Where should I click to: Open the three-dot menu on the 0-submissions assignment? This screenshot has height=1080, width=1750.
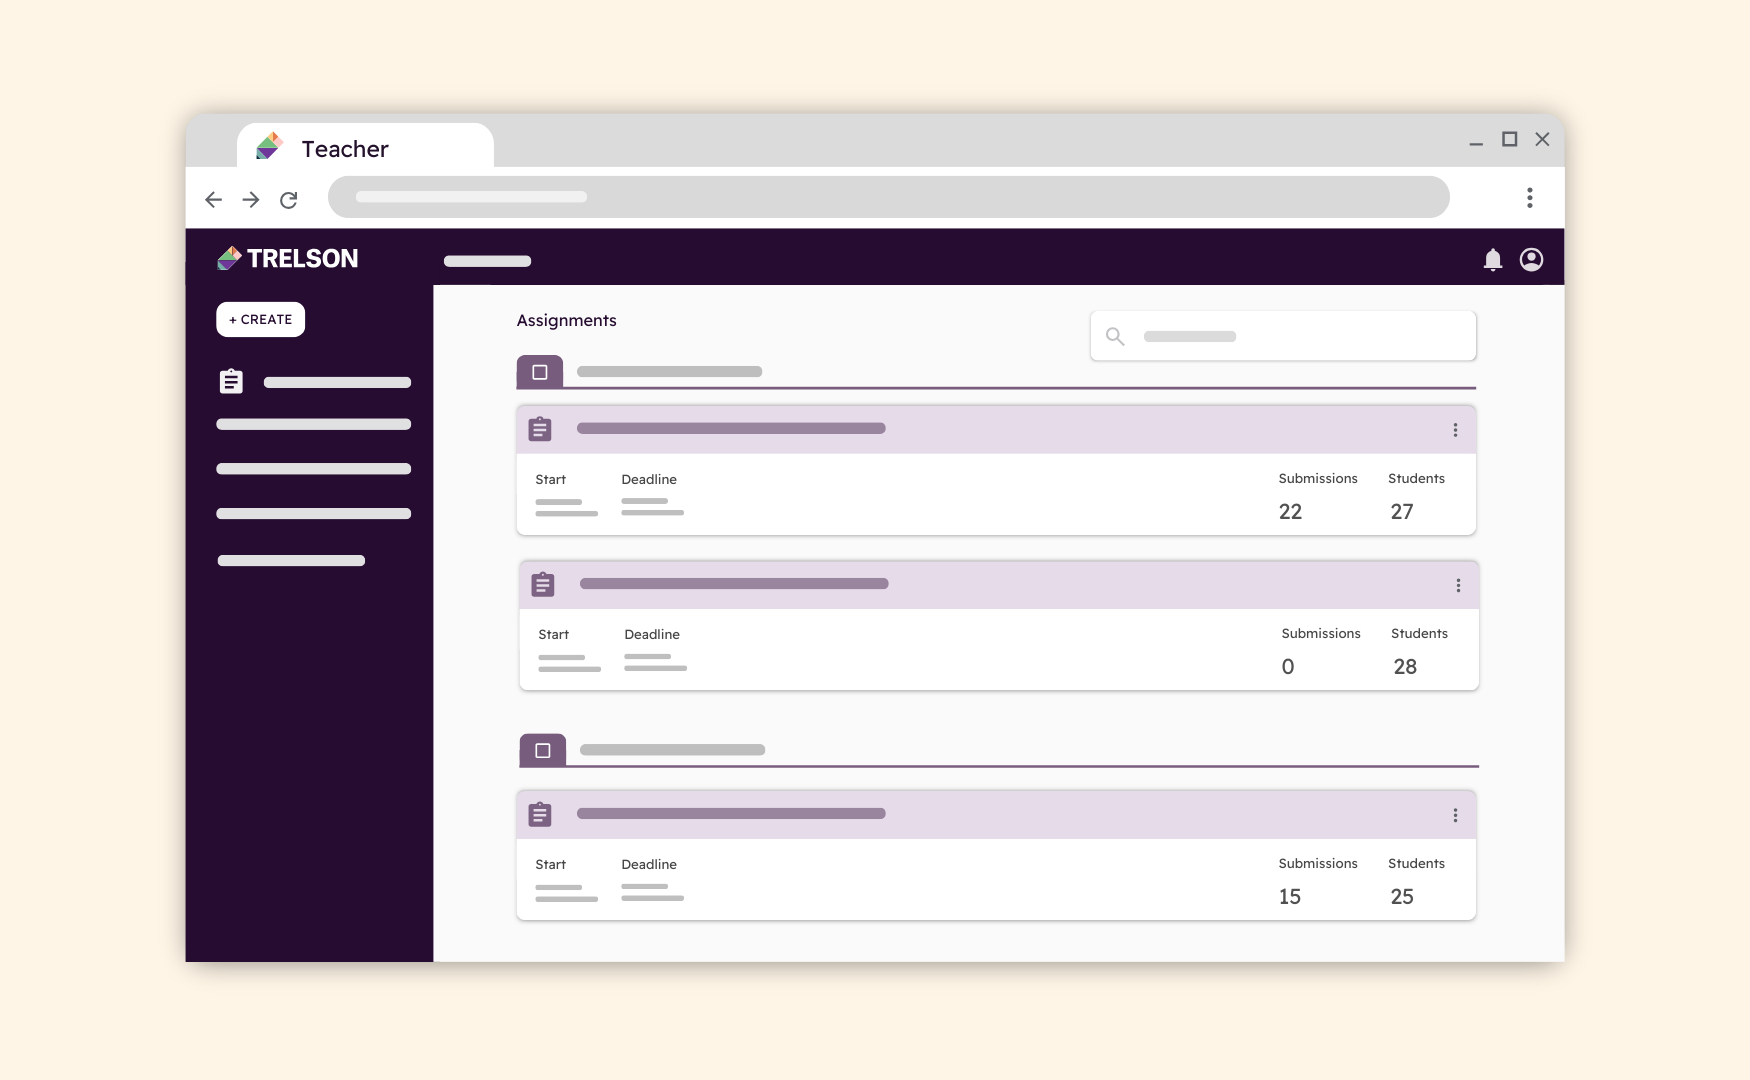[x=1458, y=585]
